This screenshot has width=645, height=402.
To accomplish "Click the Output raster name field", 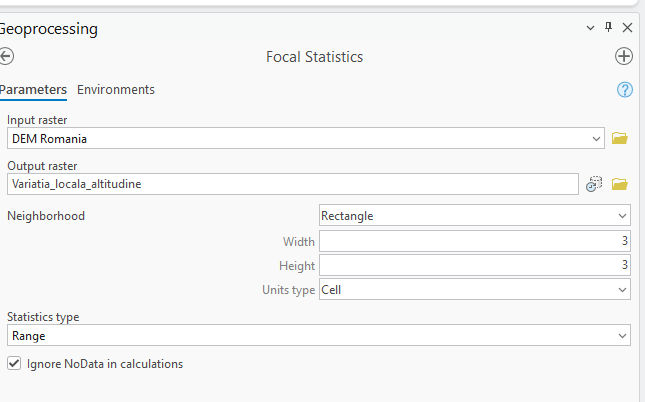I will [292, 184].
